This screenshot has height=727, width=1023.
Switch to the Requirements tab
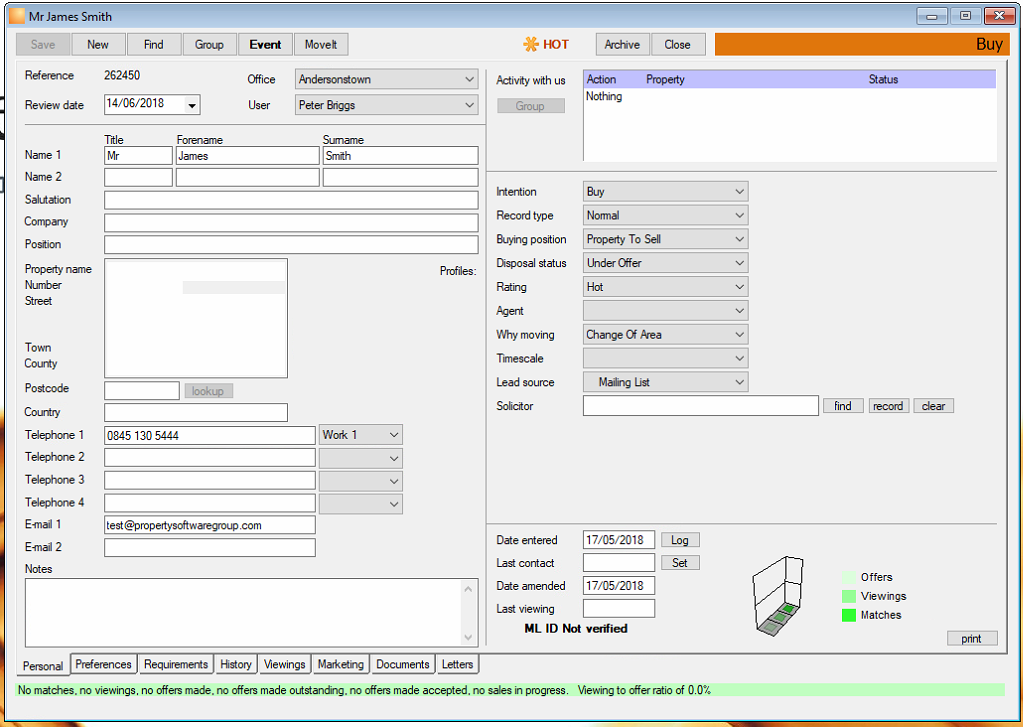pos(176,664)
